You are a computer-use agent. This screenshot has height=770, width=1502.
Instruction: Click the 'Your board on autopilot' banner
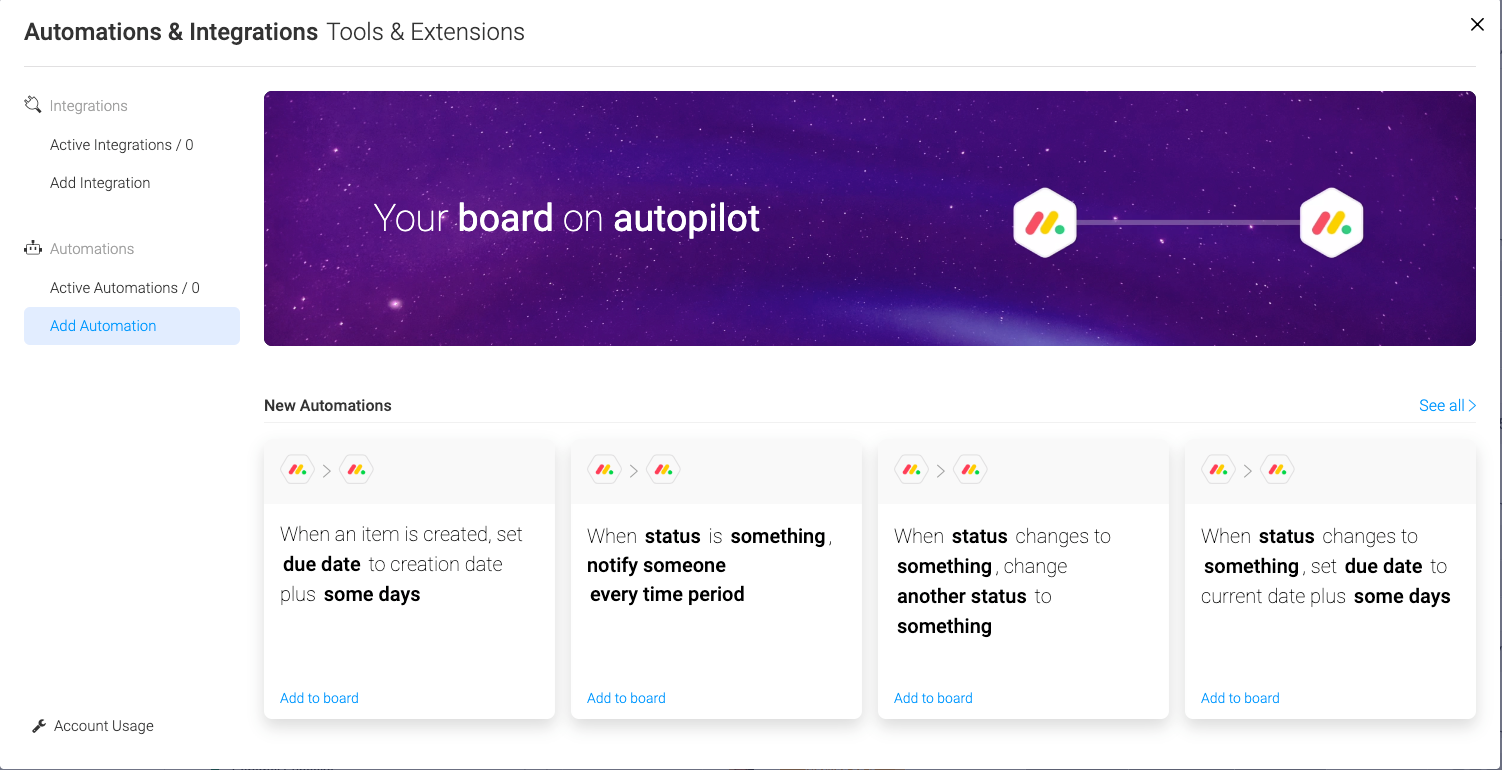pyautogui.click(x=870, y=219)
